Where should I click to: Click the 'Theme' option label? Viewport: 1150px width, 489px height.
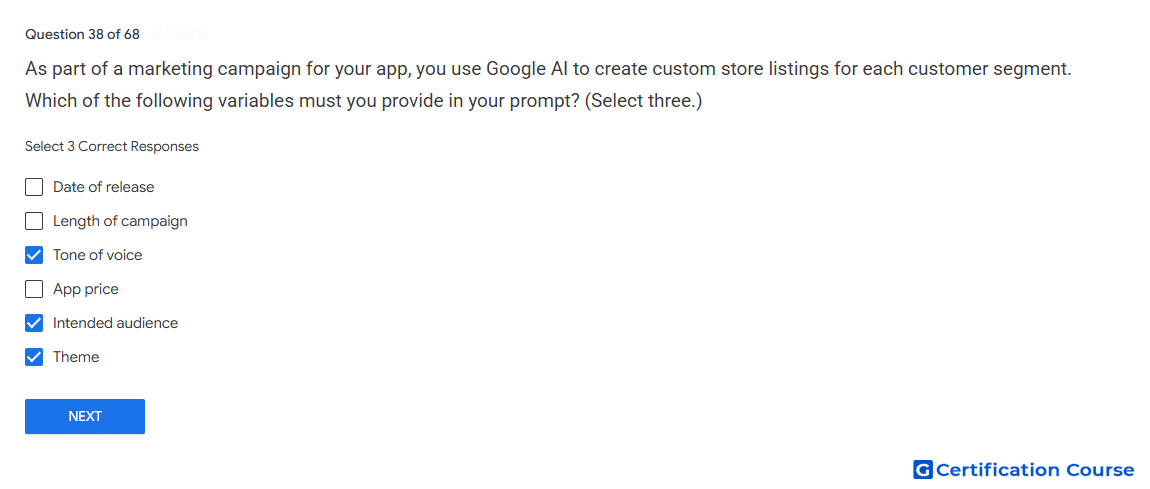(76, 357)
